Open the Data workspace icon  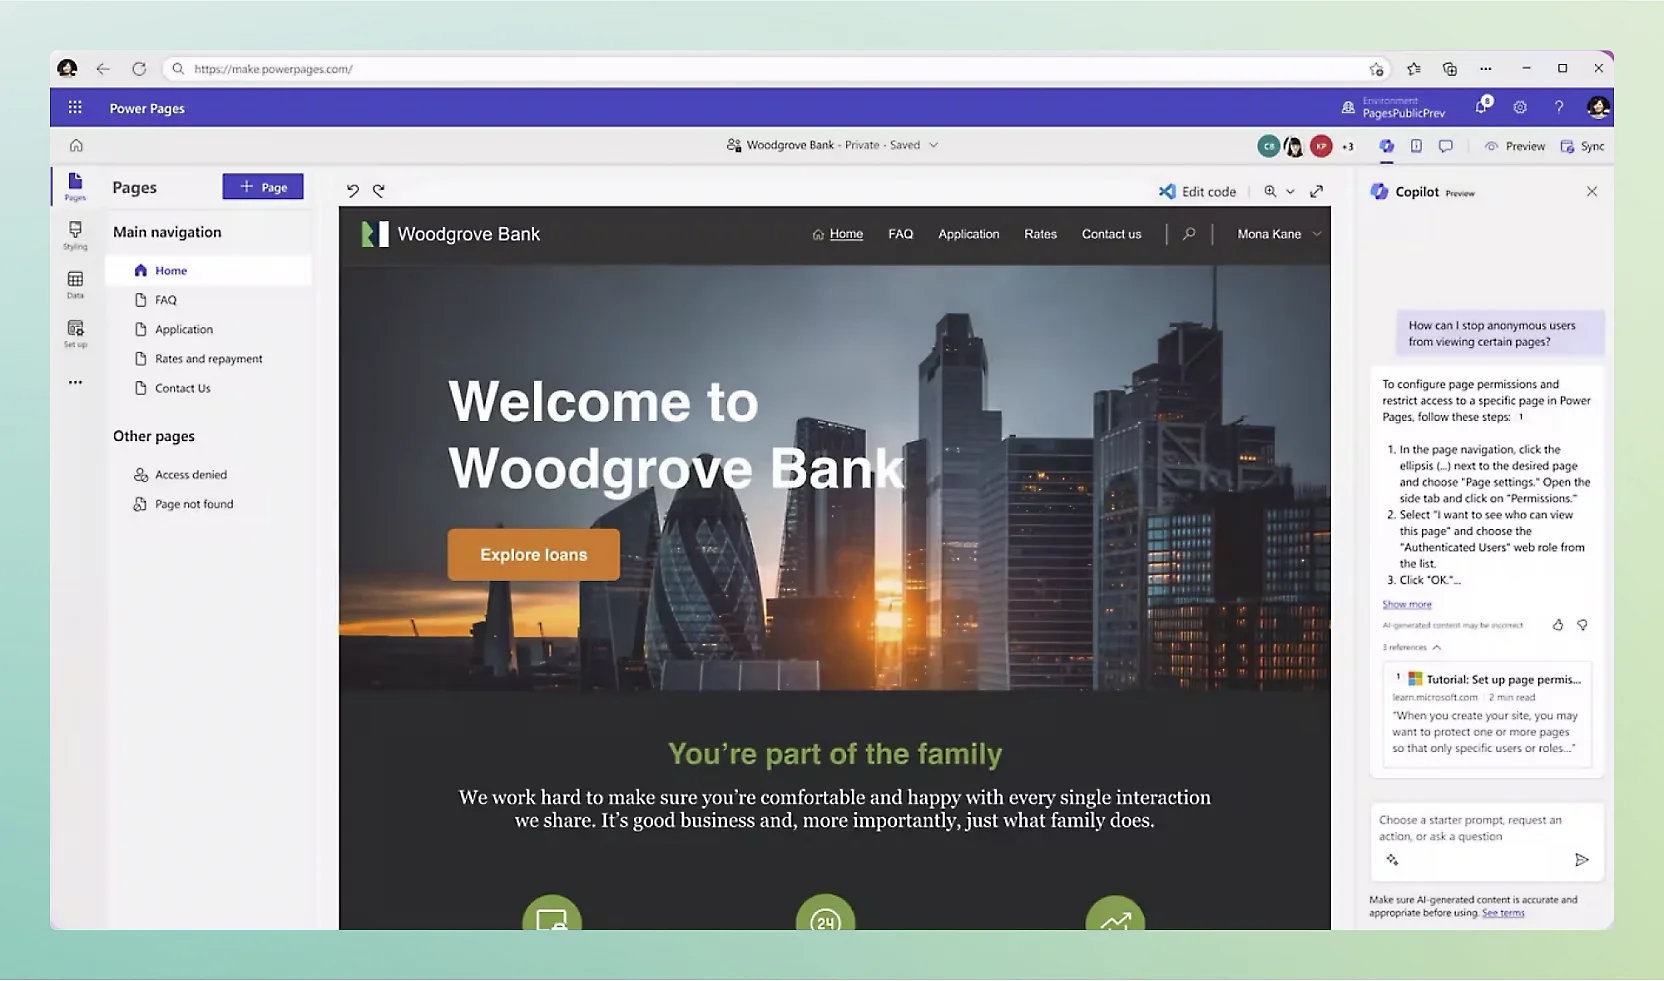pyautogui.click(x=75, y=284)
